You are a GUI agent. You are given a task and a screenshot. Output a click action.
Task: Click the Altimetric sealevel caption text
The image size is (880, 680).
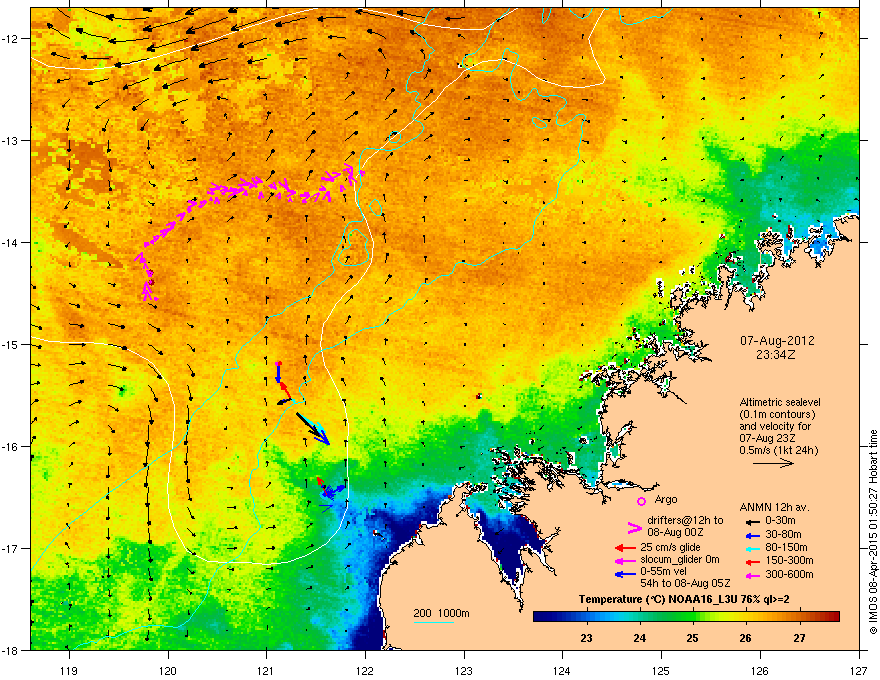pyautogui.click(x=780, y=402)
